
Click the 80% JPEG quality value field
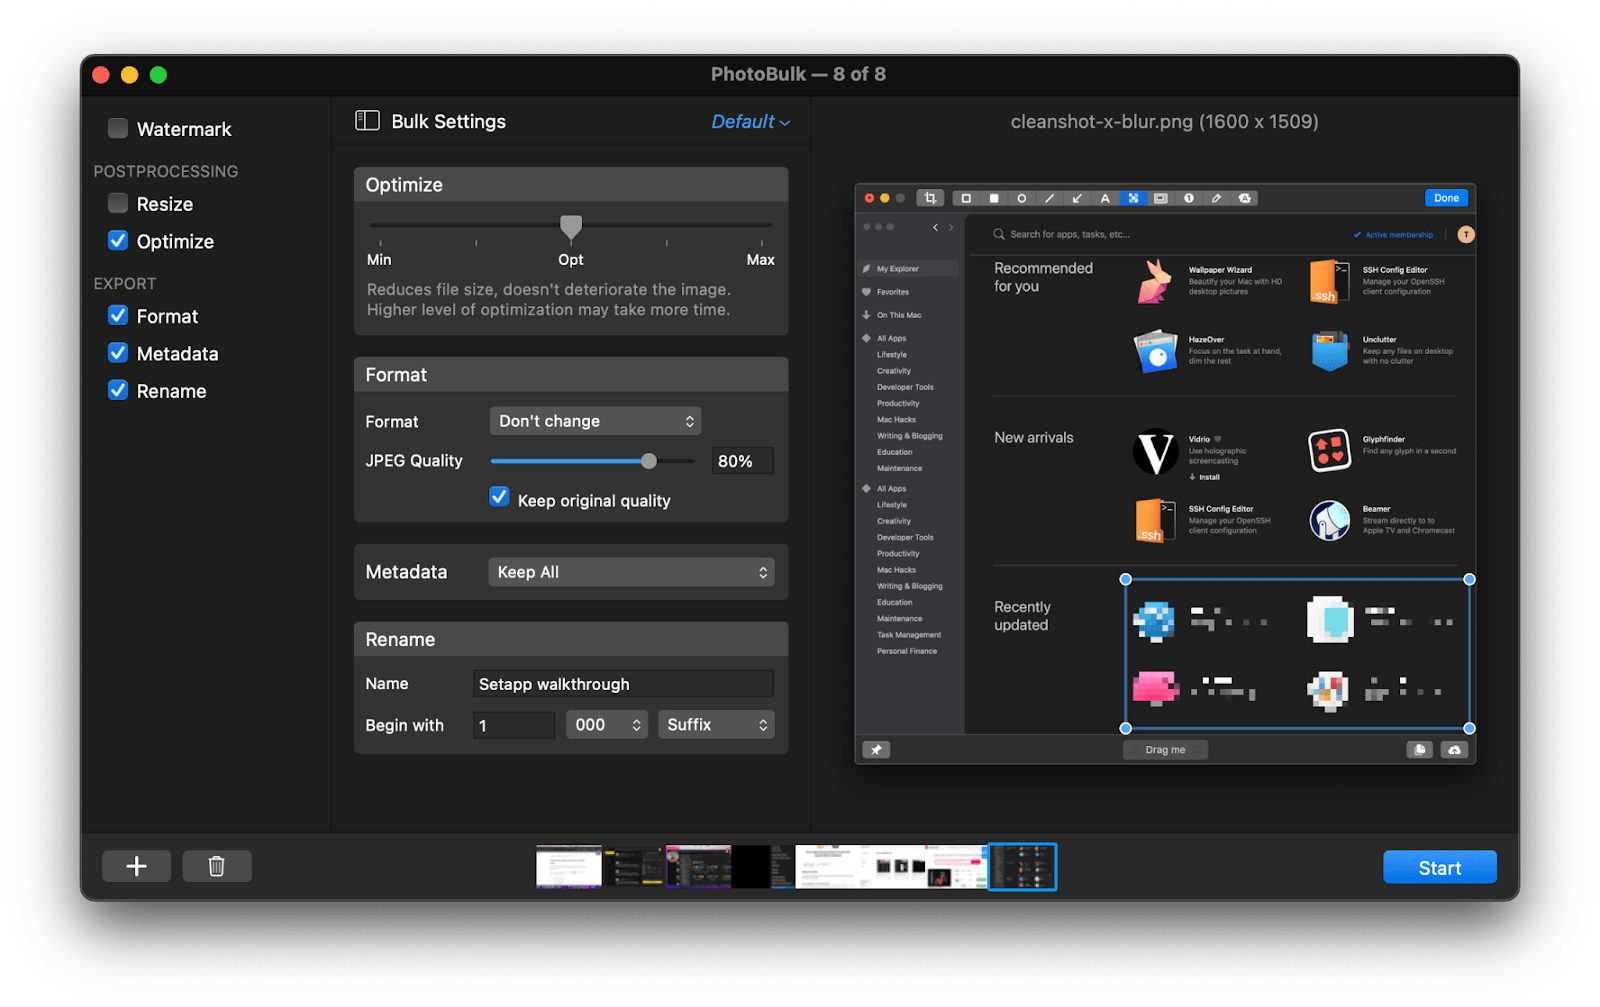coord(743,461)
